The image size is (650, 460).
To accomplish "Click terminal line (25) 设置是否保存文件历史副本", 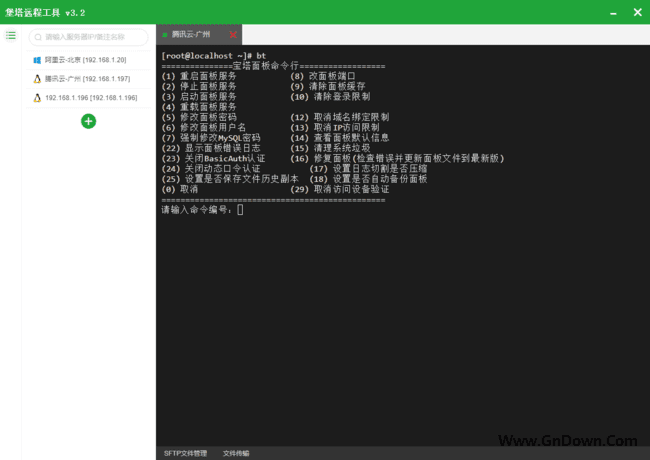I will click(230, 179).
